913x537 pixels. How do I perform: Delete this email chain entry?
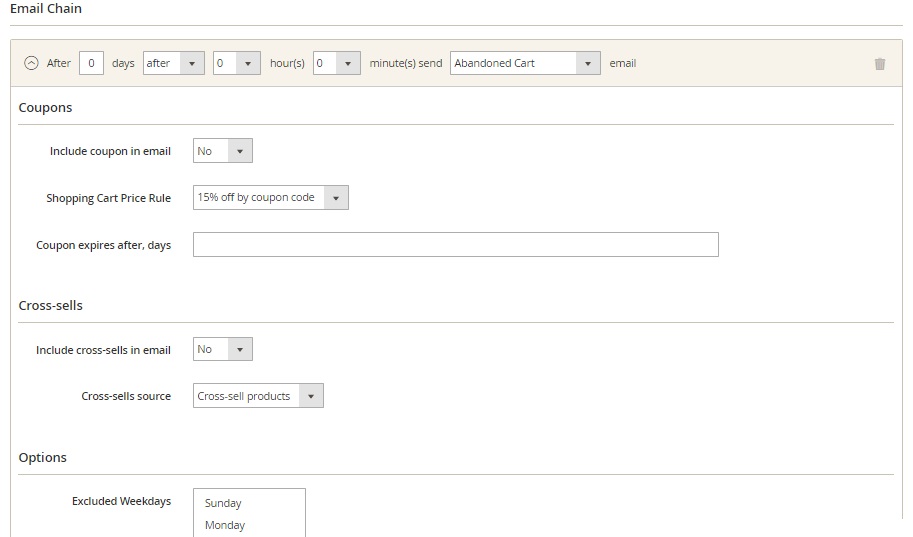pos(880,63)
